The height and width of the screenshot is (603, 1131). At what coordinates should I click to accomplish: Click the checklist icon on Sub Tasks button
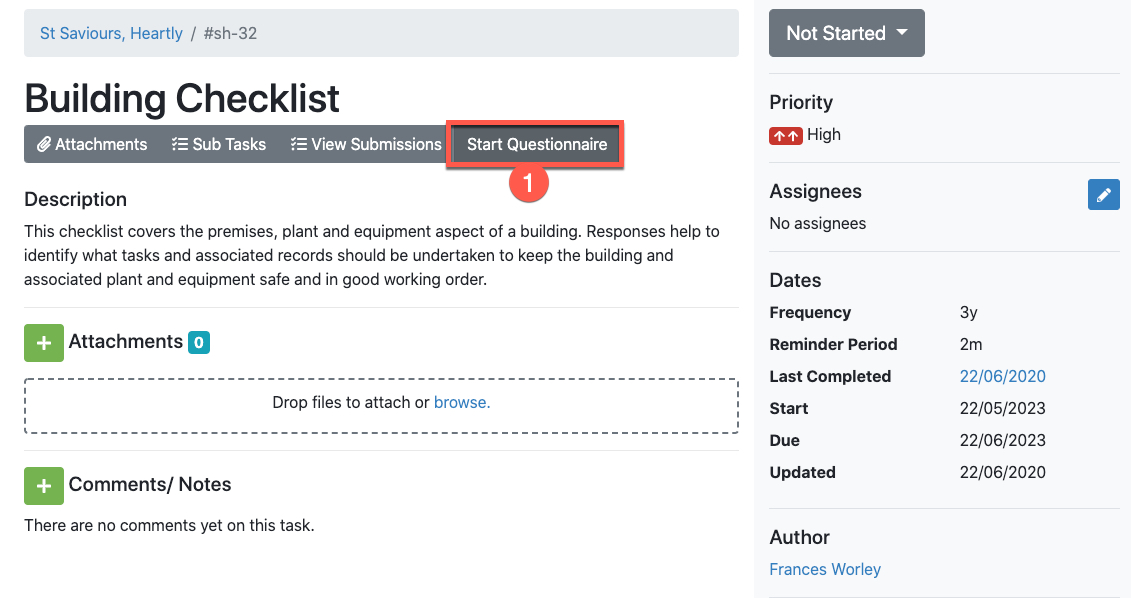180,145
